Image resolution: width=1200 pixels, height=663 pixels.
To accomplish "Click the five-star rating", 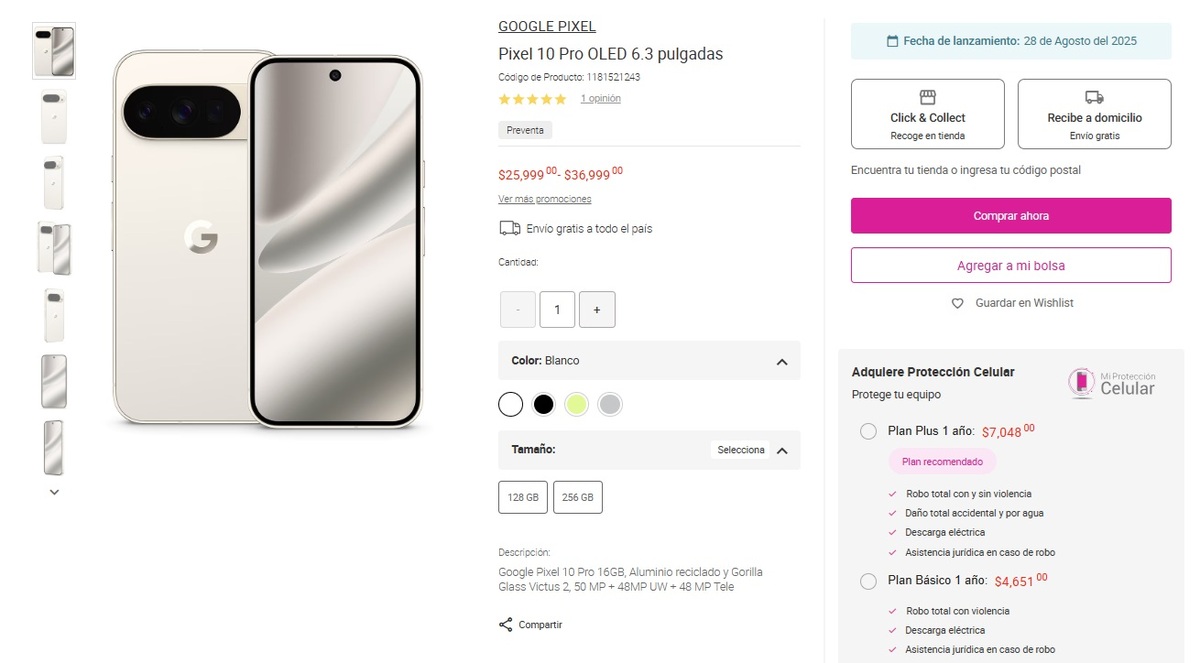I will point(532,99).
